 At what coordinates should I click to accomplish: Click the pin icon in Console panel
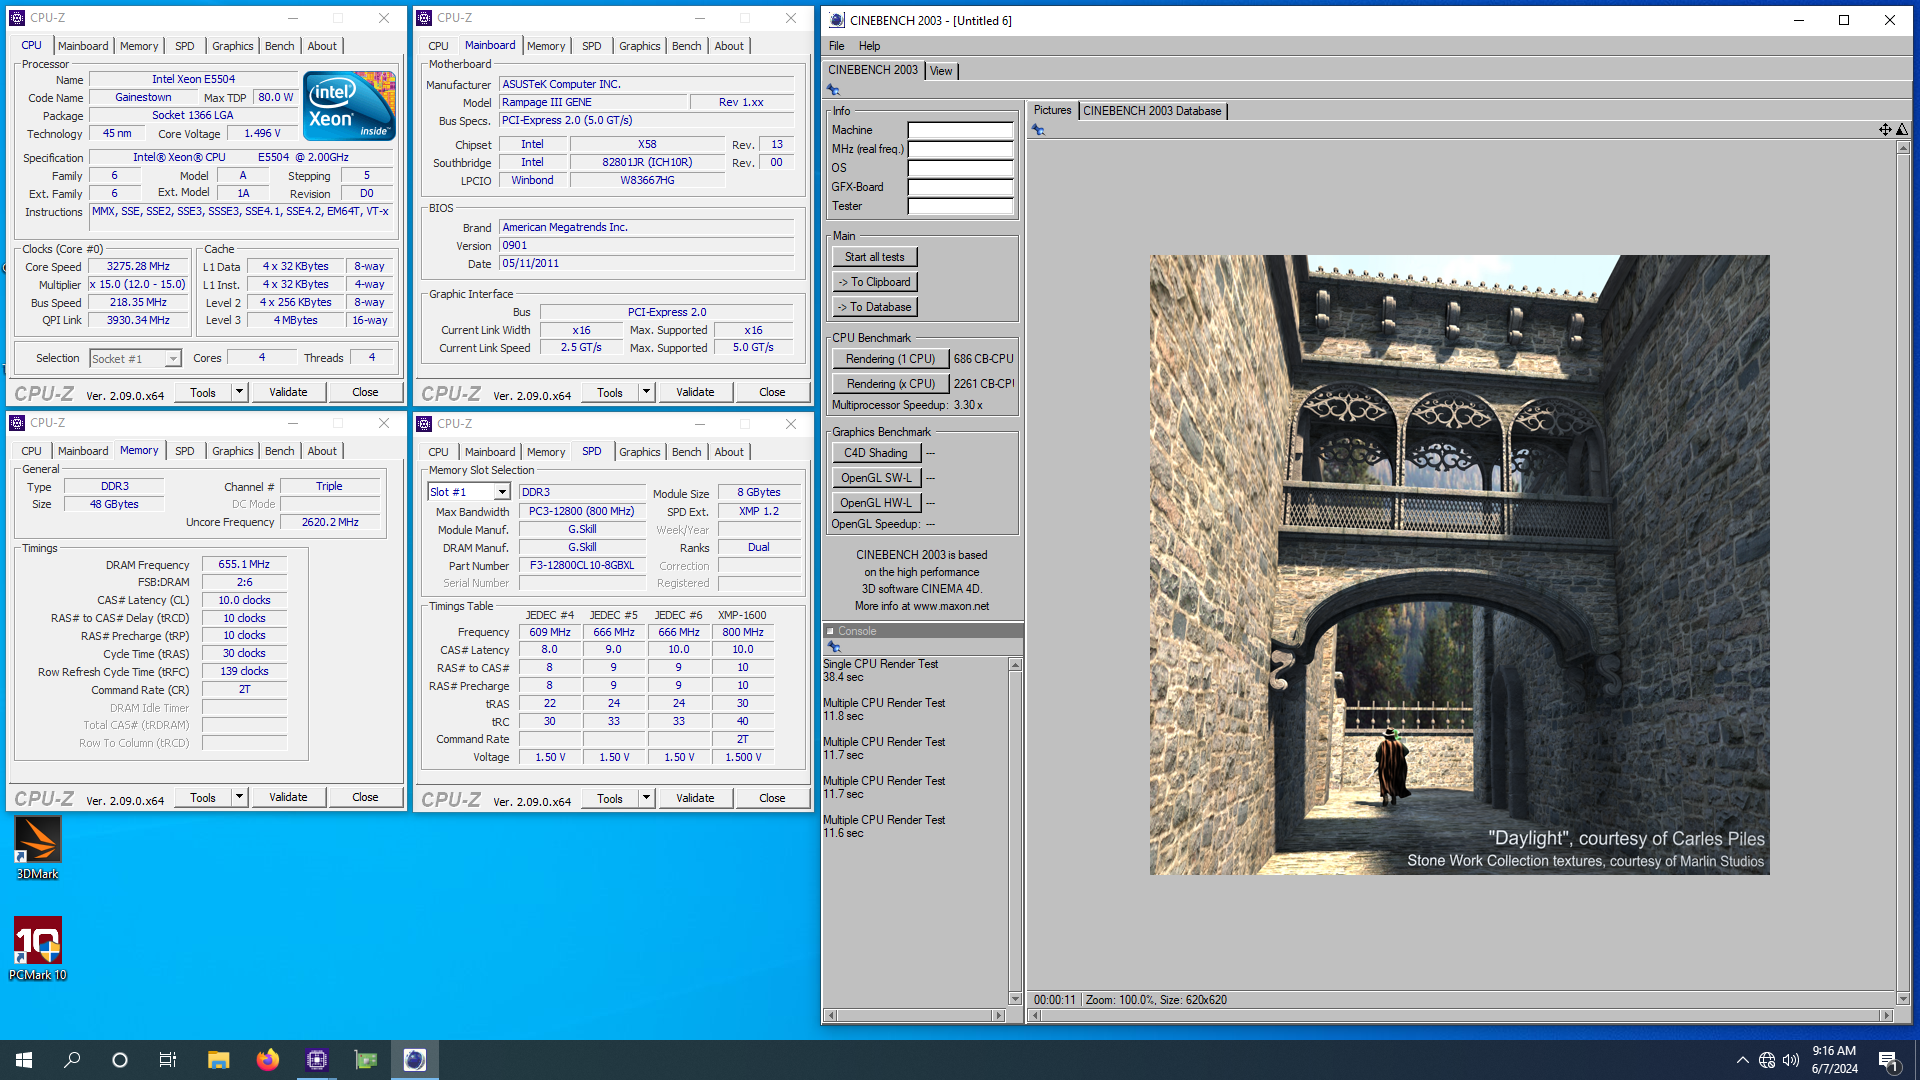tap(833, 647)
